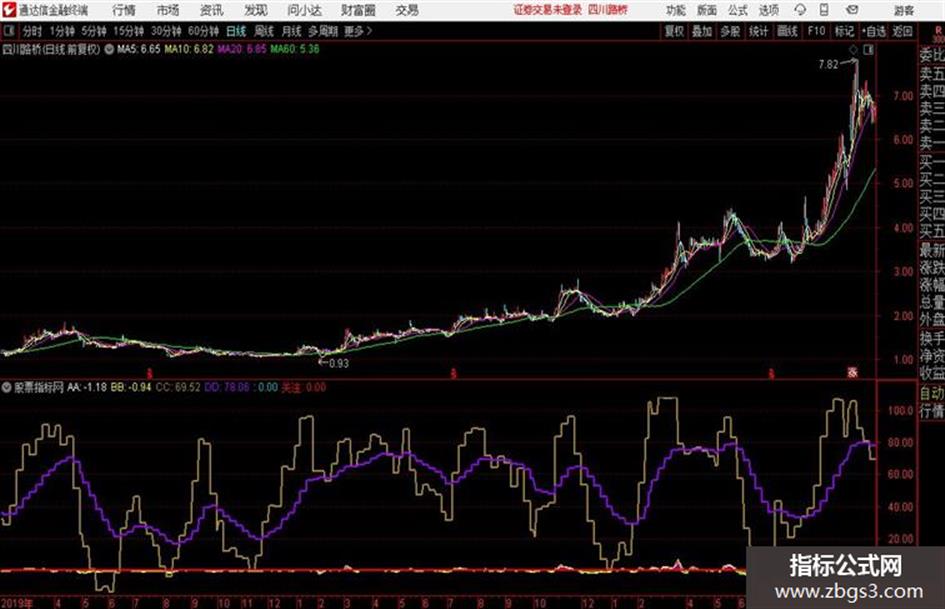Open the F10 company info button

816,31
